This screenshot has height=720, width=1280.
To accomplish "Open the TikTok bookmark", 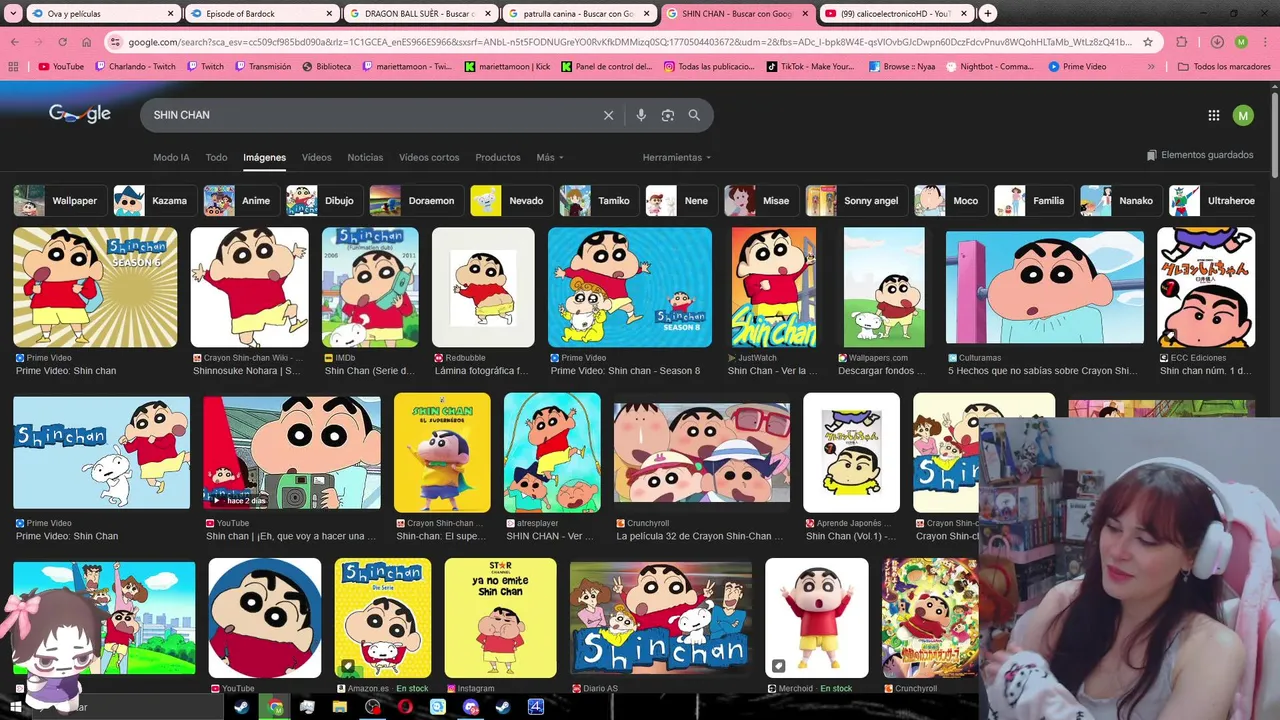I will [811, 67].
